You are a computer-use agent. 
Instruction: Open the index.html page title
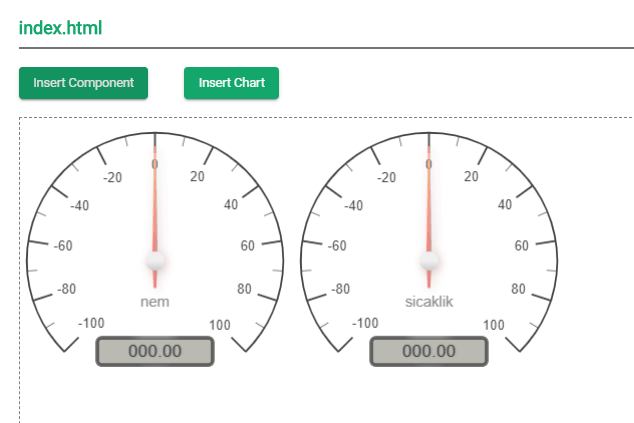(x=60, y=28)
